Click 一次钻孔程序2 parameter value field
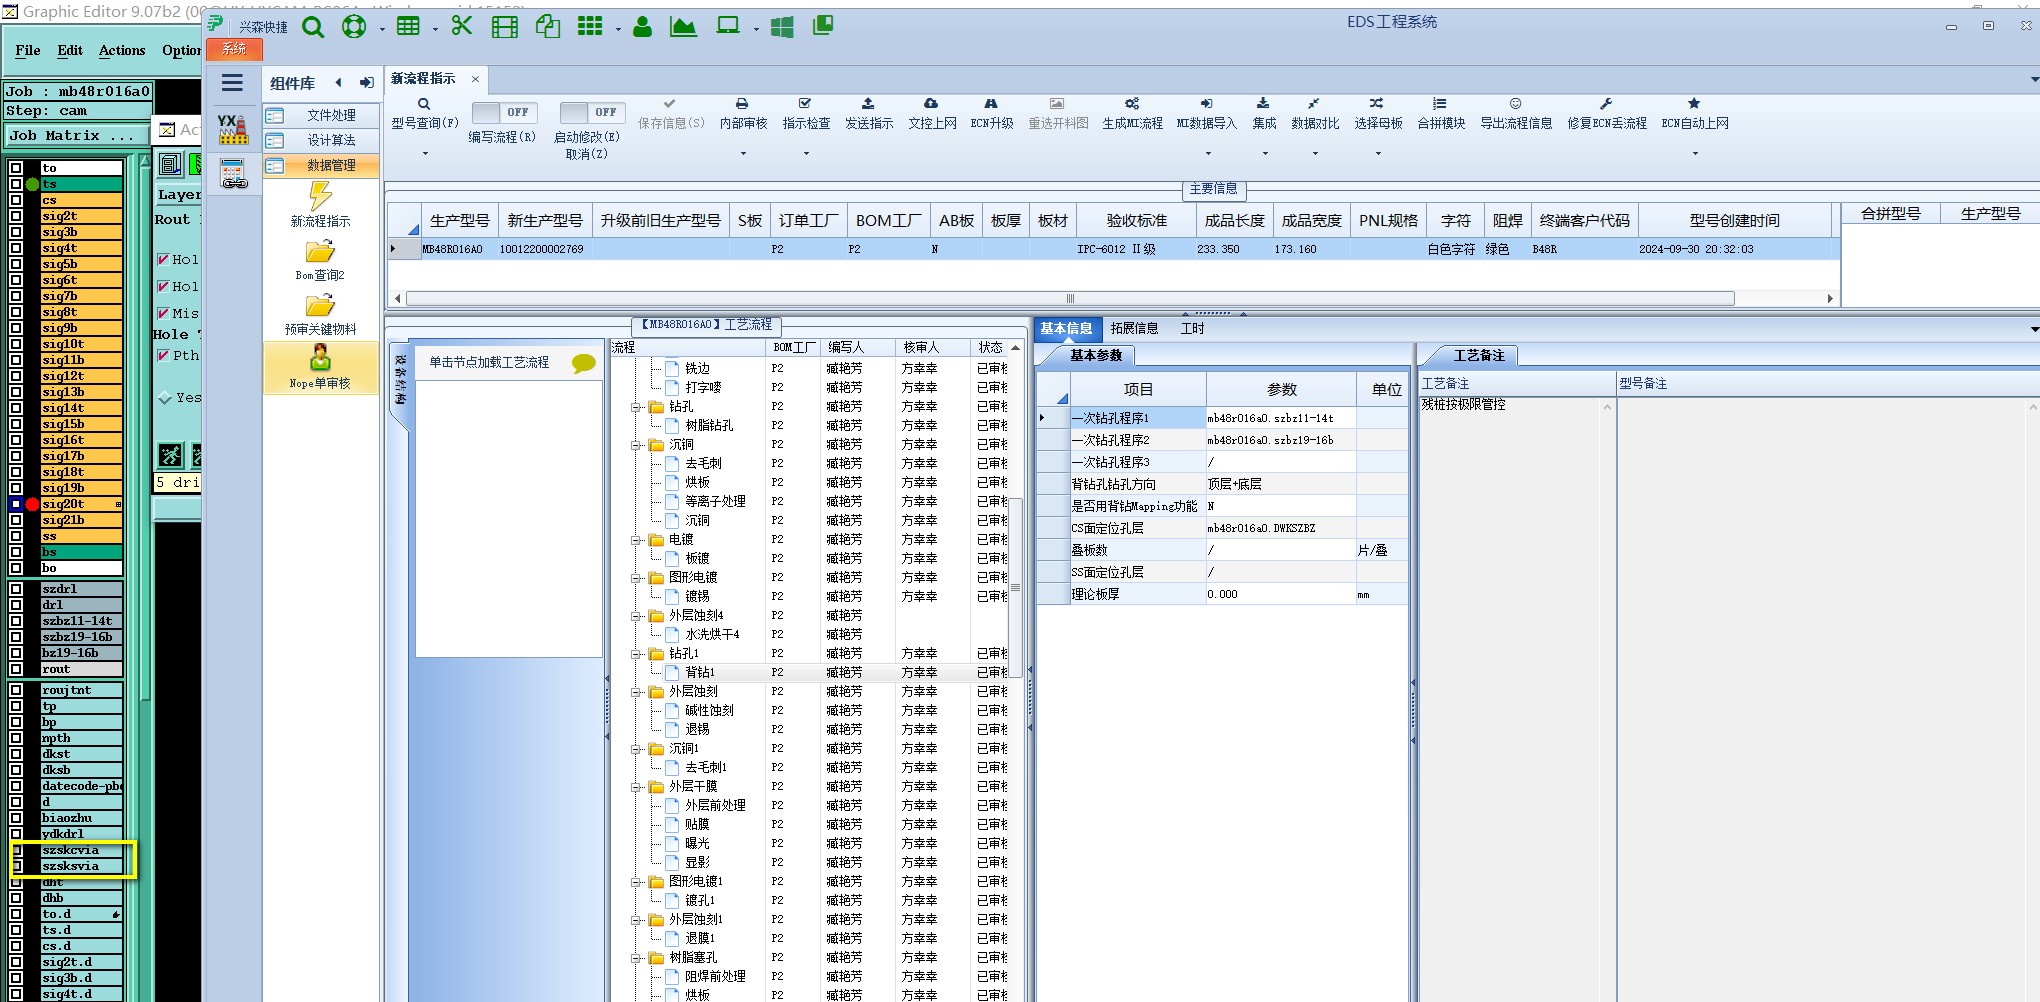Viewport: 2040px width, 1002px height. point(1280,440)
